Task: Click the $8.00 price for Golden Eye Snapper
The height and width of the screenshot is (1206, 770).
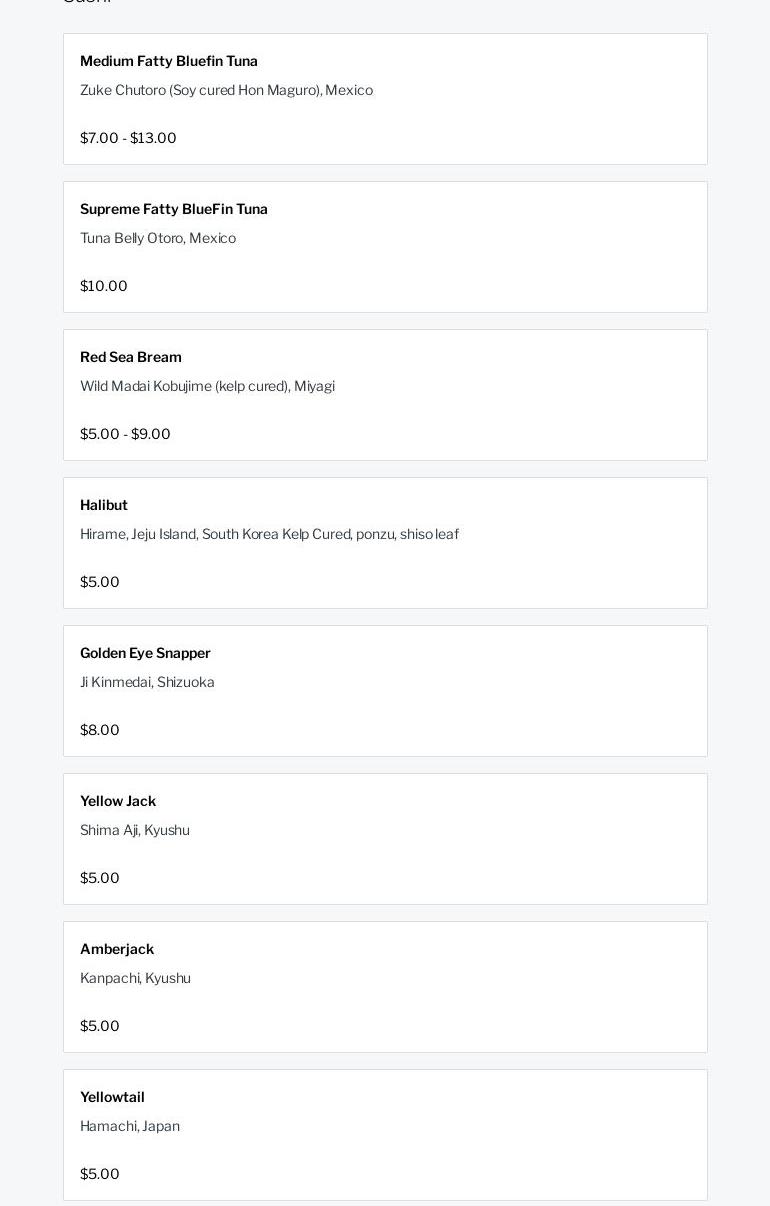Action: 100,731
